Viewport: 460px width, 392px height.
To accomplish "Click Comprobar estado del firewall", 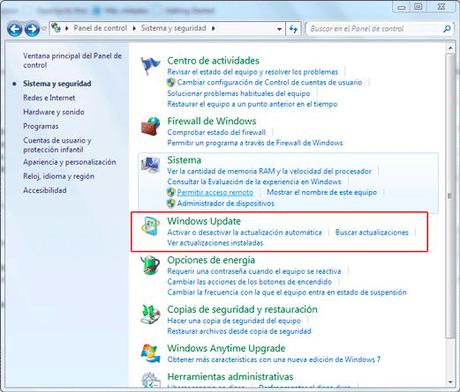I will tap(216, 132).
